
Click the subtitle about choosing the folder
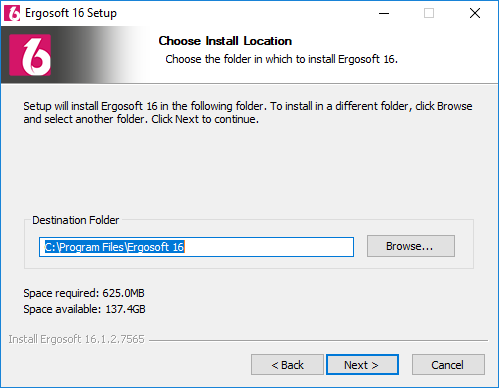point(282,59)
